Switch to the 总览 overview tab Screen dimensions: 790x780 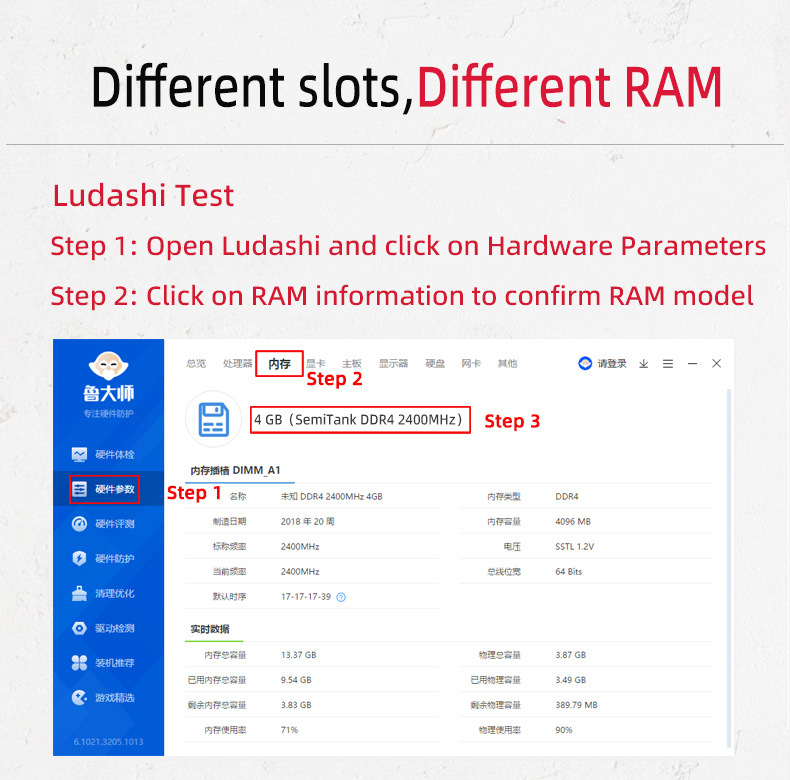[x=196, y=363]
